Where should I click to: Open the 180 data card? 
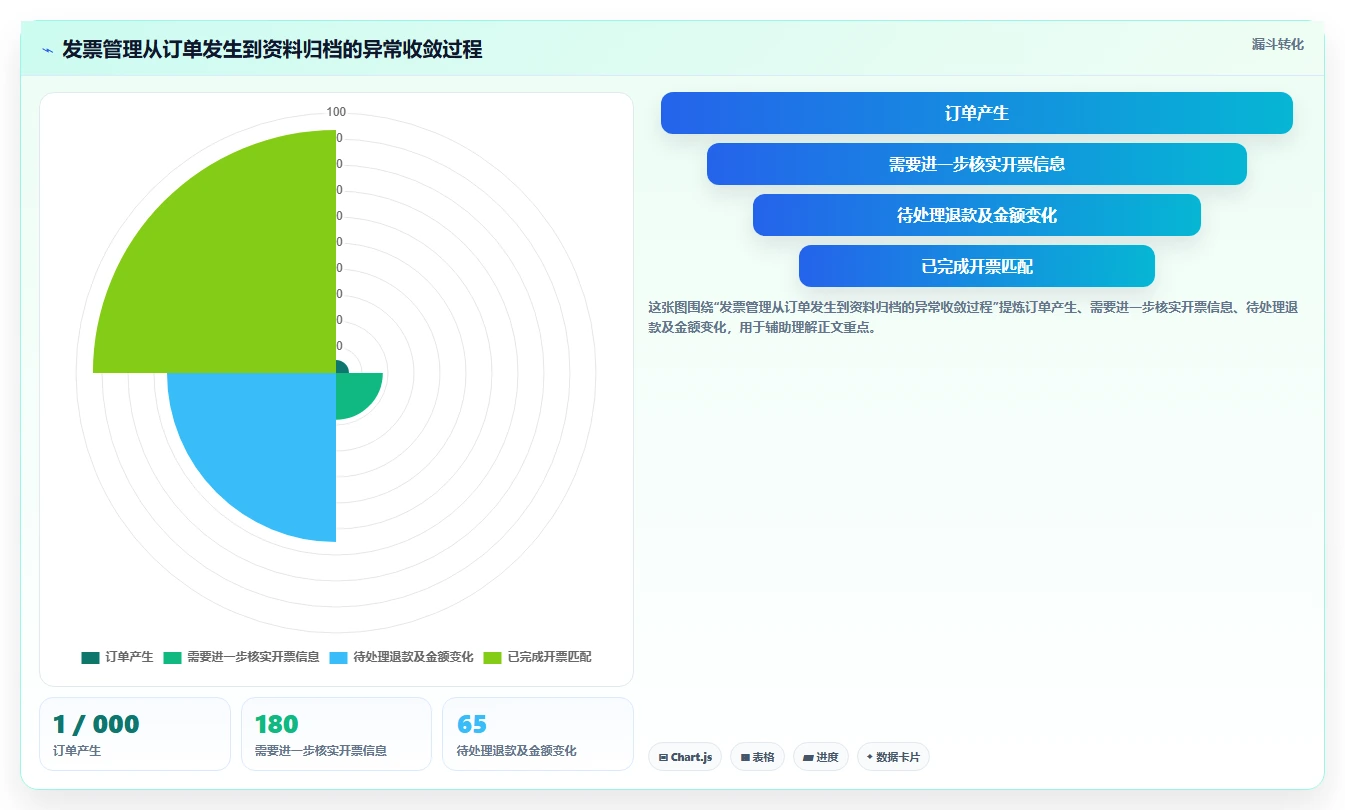coord(336,734)
